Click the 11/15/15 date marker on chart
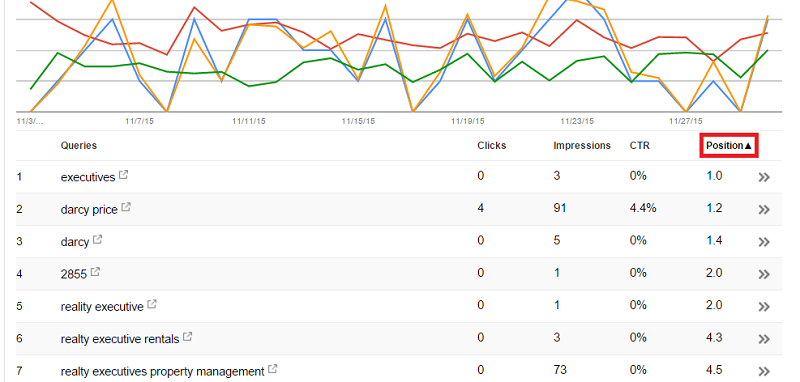 [358, 121]
